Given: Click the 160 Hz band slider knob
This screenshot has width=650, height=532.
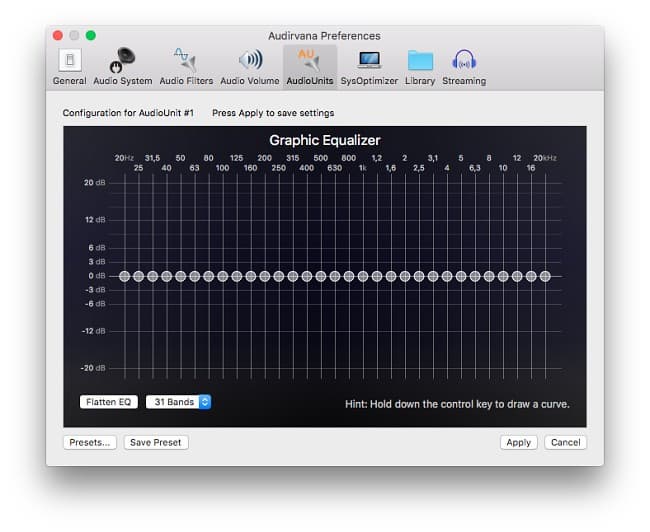Looking at the screenshot, I should 251,276.
